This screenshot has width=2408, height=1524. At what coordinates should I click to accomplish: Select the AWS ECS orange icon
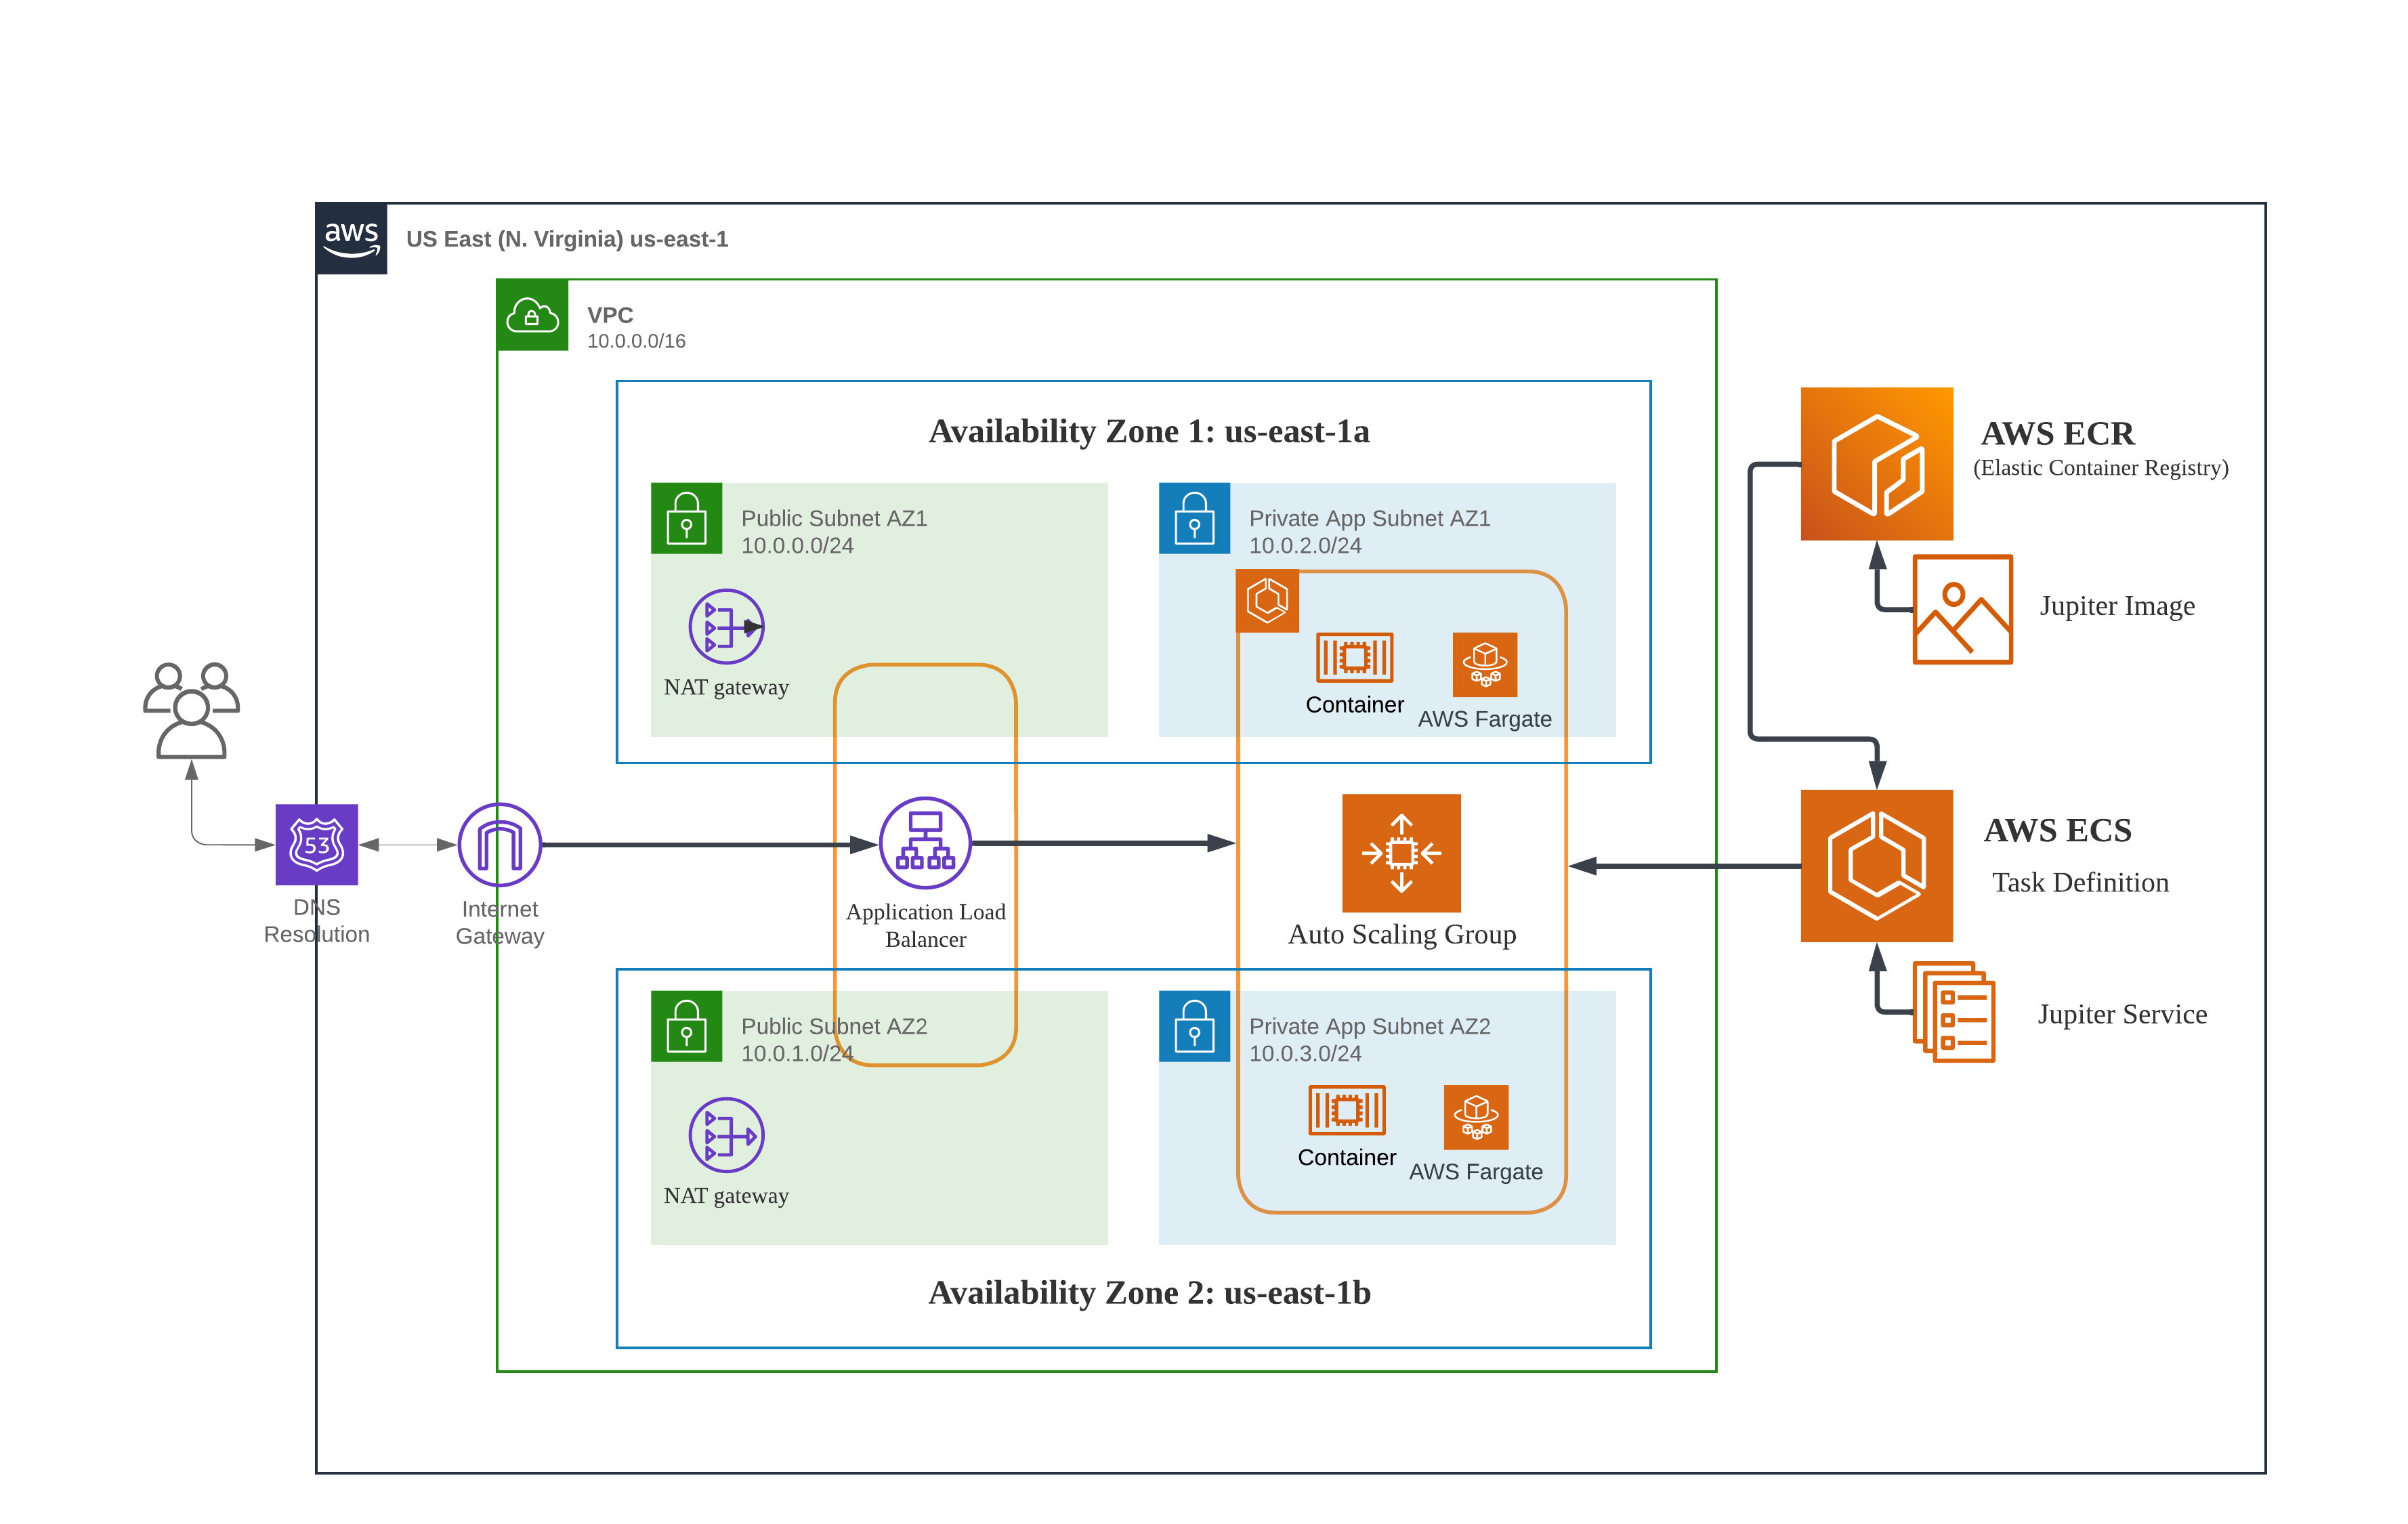1876,865
